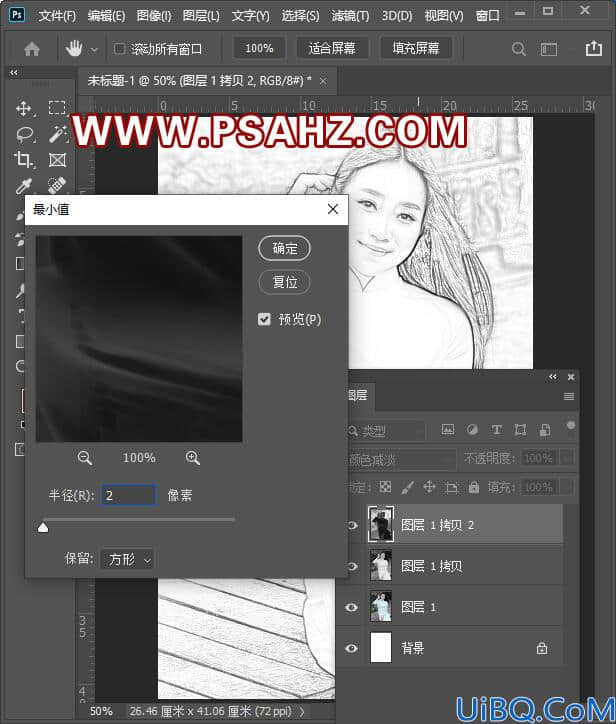Click the 半径(R) input field
This screenshot has height=724, width=616.
(x=128, y=495)
